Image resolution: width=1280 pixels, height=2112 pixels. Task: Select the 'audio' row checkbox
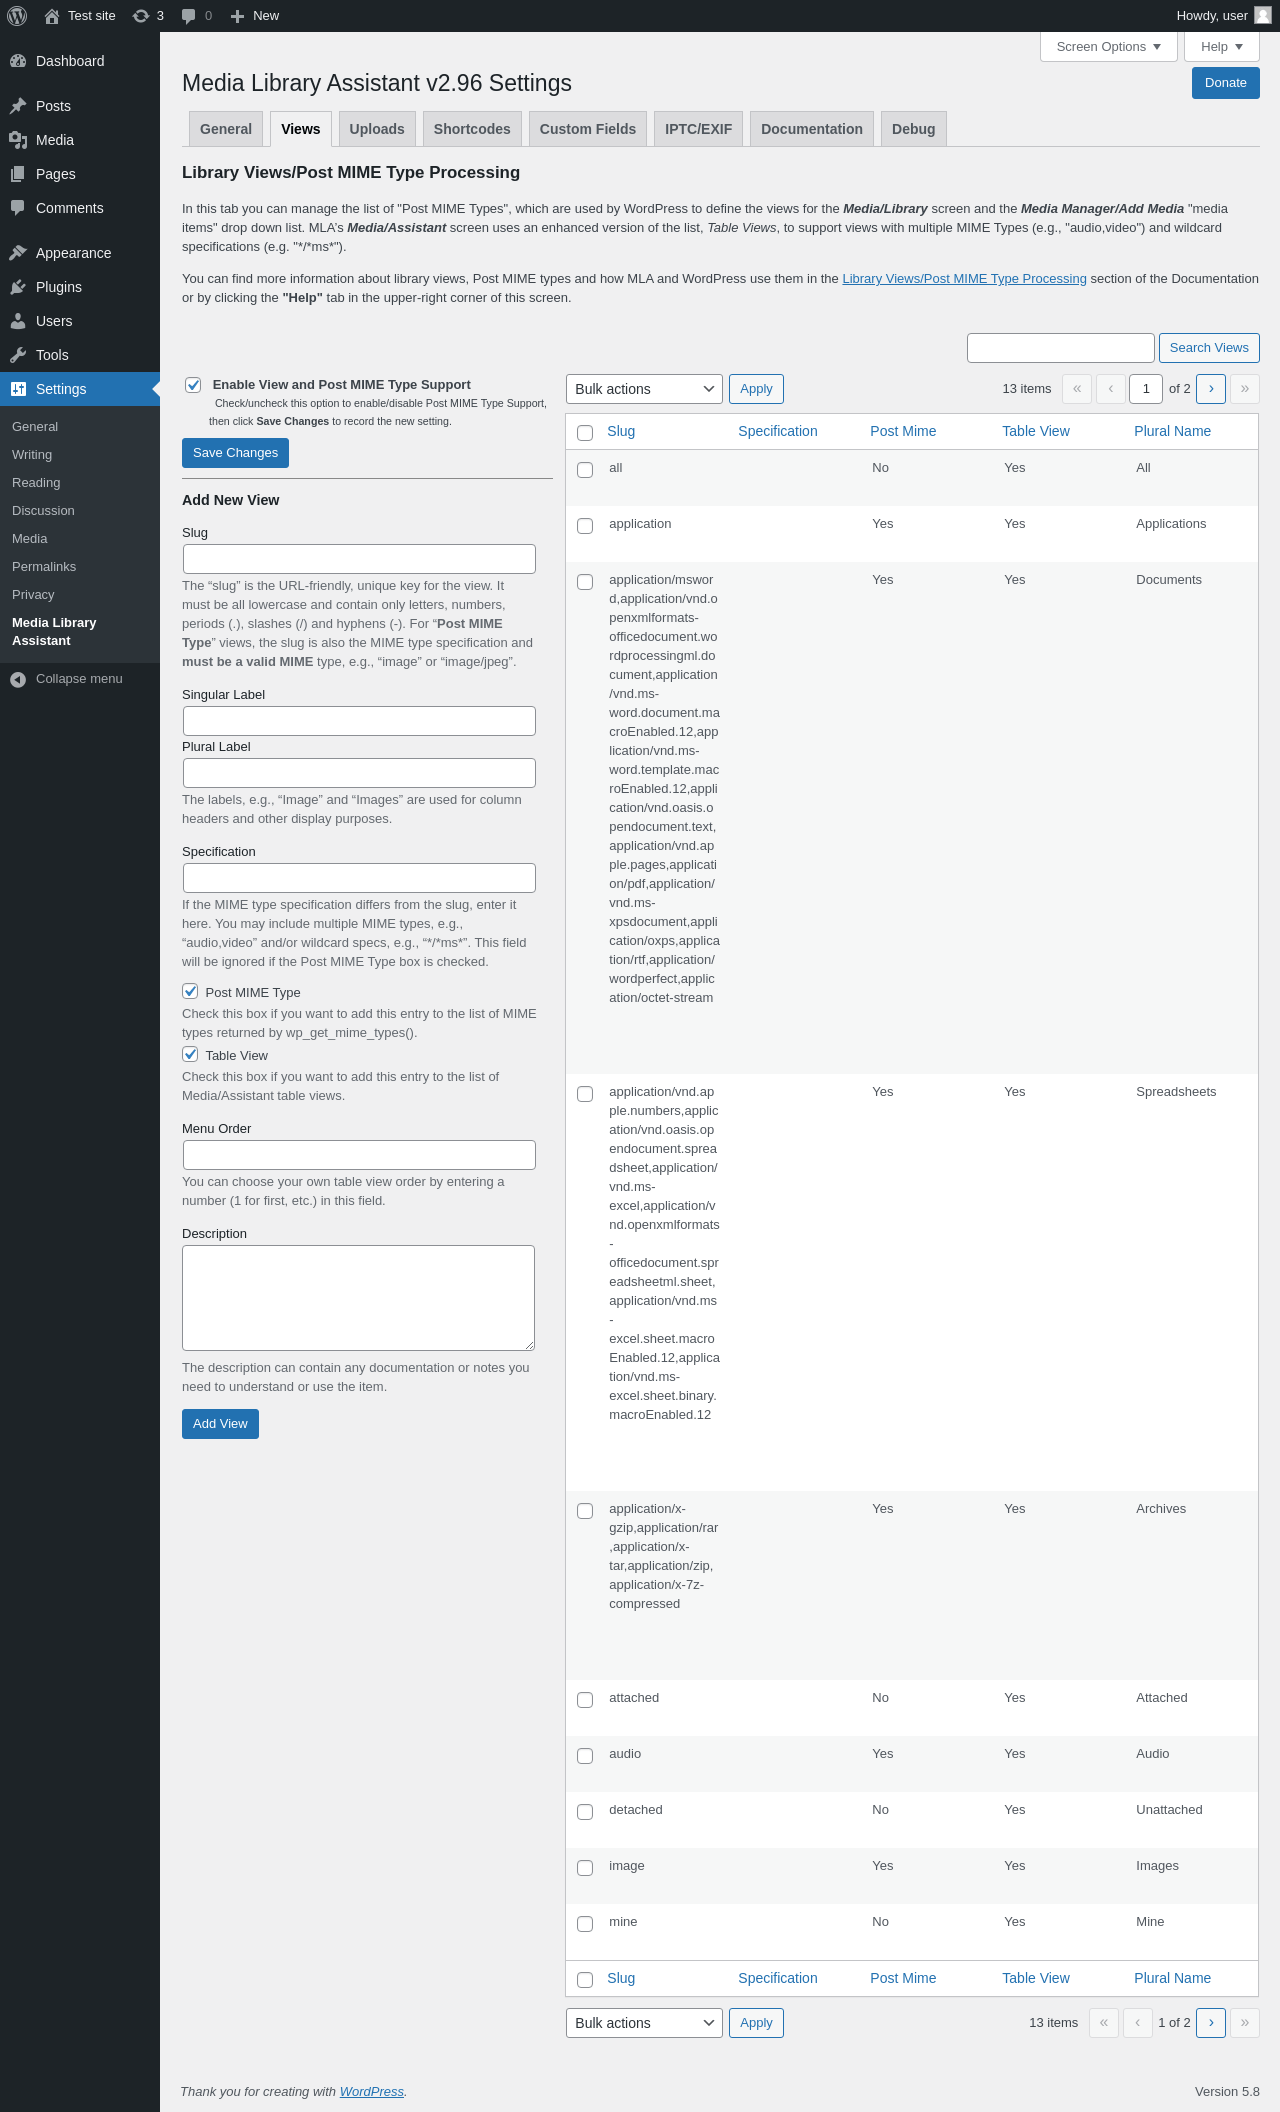(585, 1756)
